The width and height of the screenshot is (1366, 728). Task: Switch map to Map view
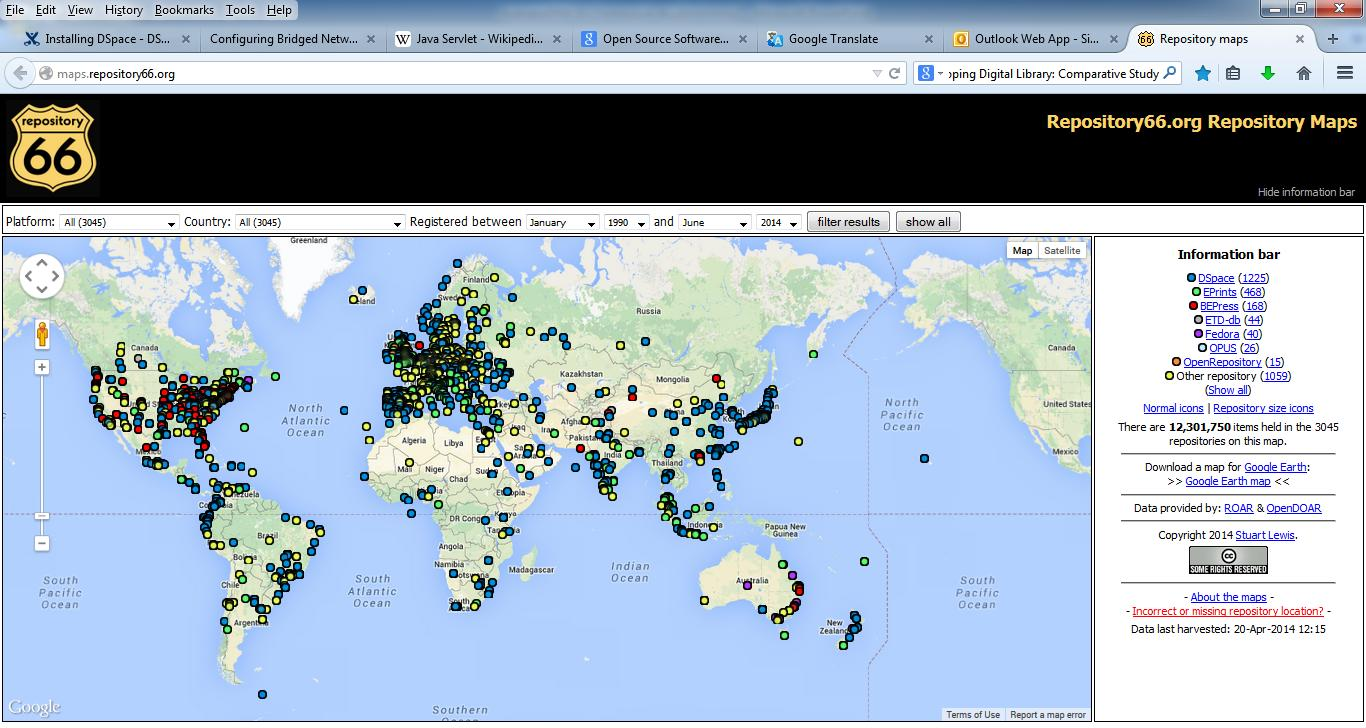(1022, 250)
